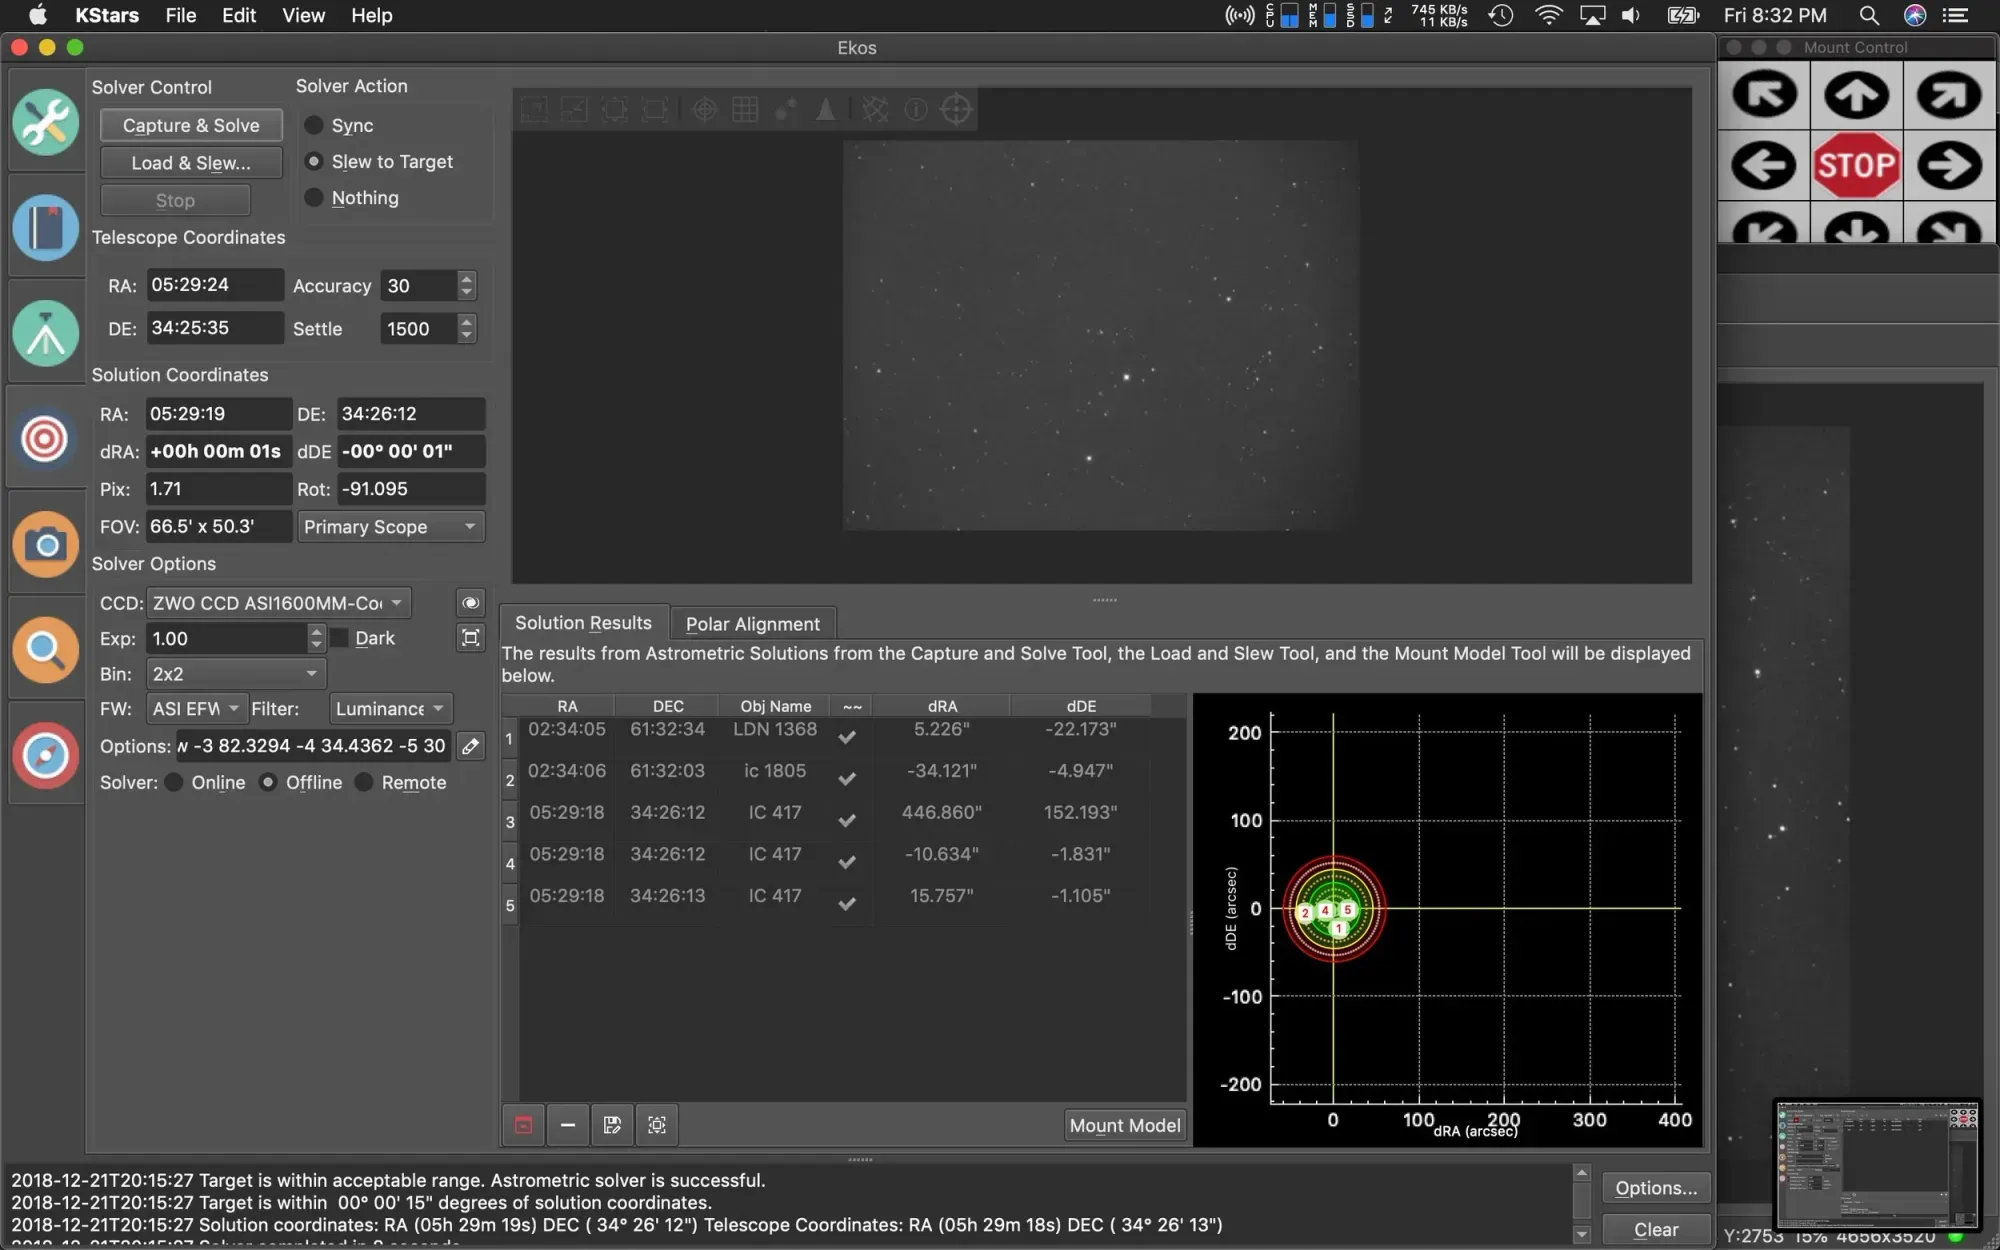Open the Primary Scope dropdown
The image size is (2000, 1250).
390,527
